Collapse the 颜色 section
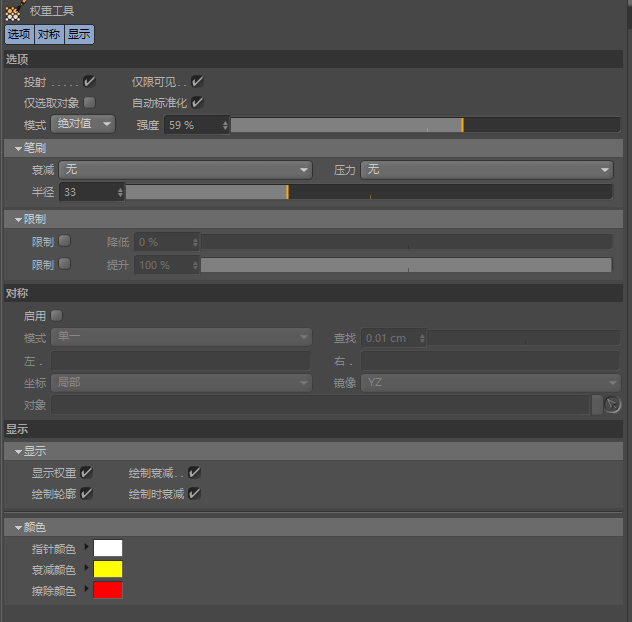The width and height of the screenshot is (632, 622). click(x=18, y=527)
